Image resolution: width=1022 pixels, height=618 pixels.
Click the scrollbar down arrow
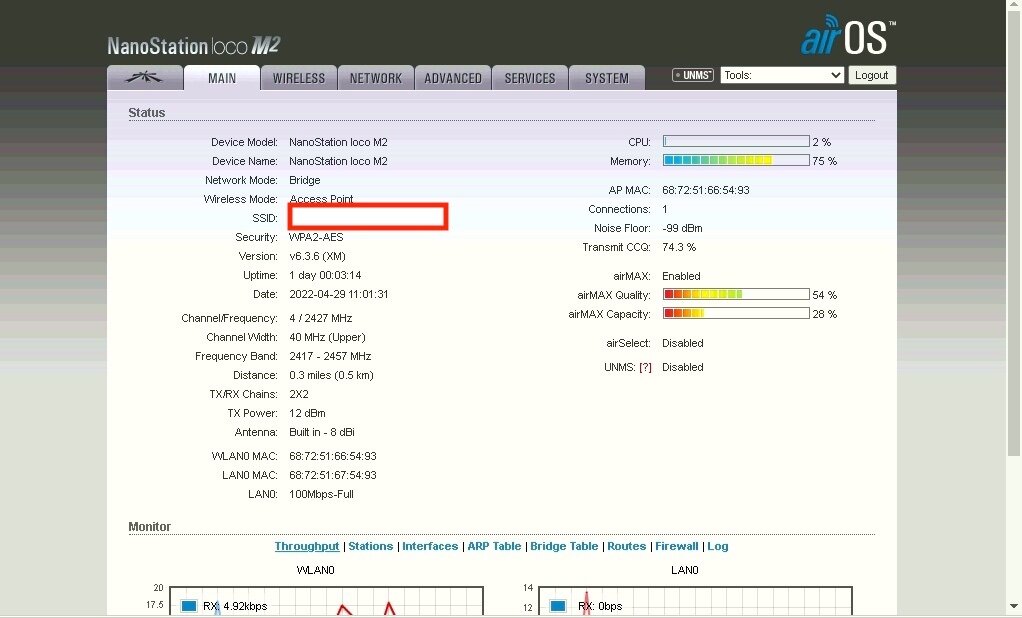(x=1014, y=608)
